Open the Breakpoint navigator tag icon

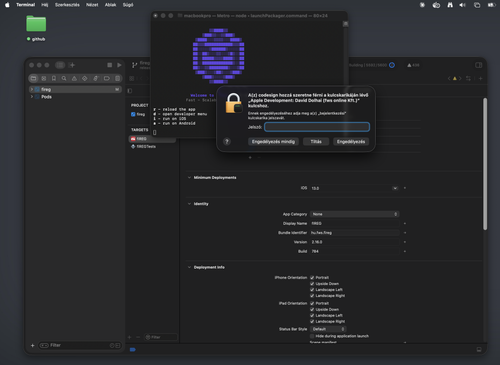[x=107, y=78]
